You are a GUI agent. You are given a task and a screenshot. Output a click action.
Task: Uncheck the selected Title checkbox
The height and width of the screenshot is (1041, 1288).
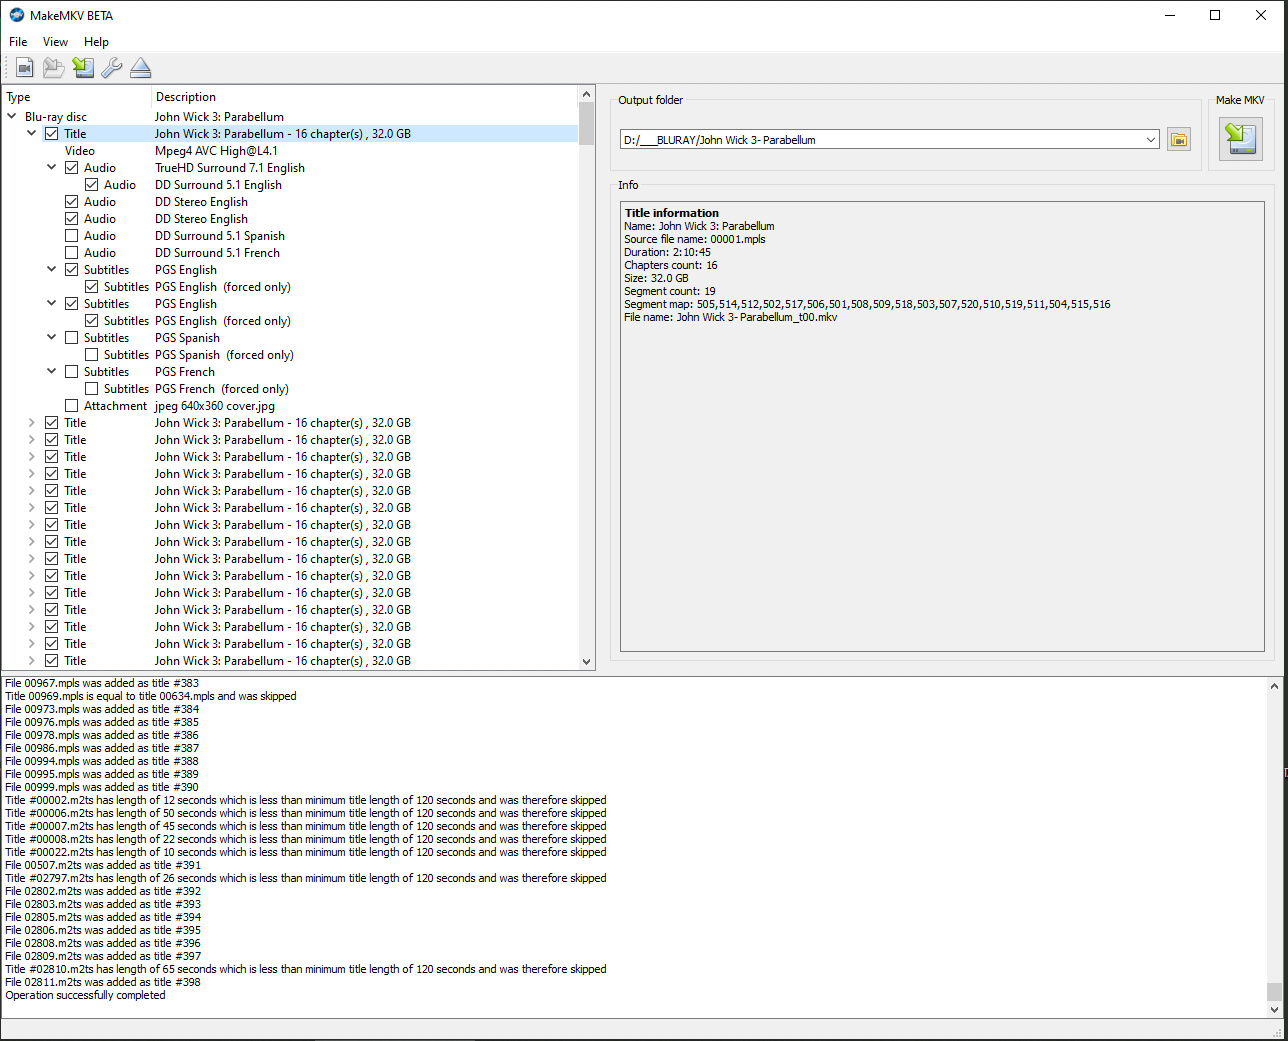tap(52, 134)
